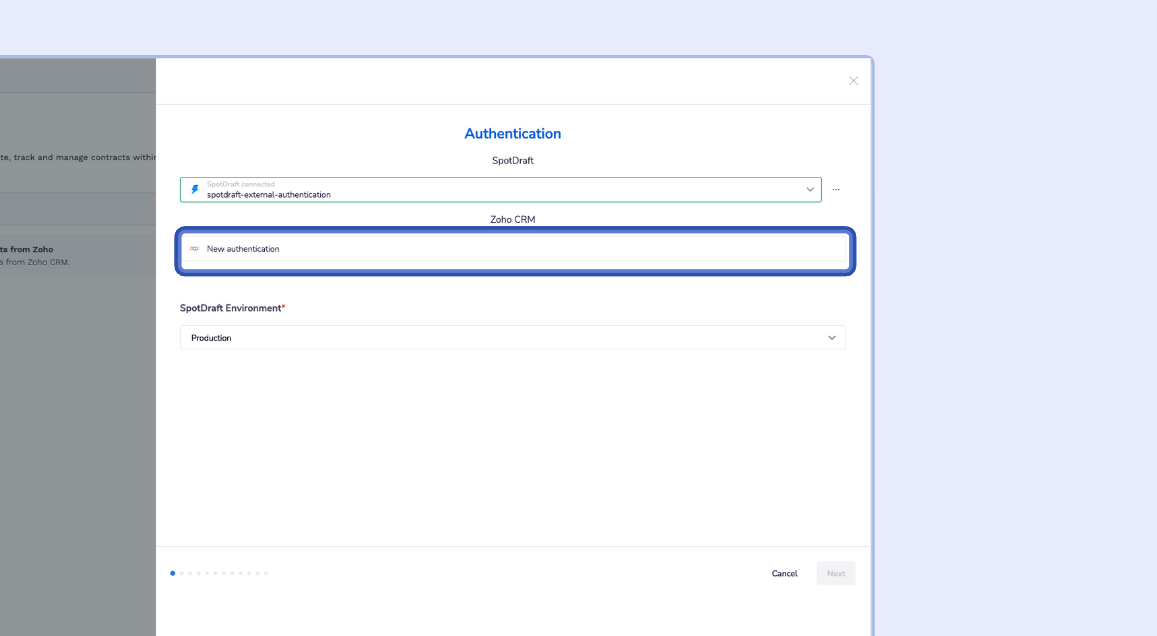
Task: Click the Authentication heading
Action: point(512,134)
